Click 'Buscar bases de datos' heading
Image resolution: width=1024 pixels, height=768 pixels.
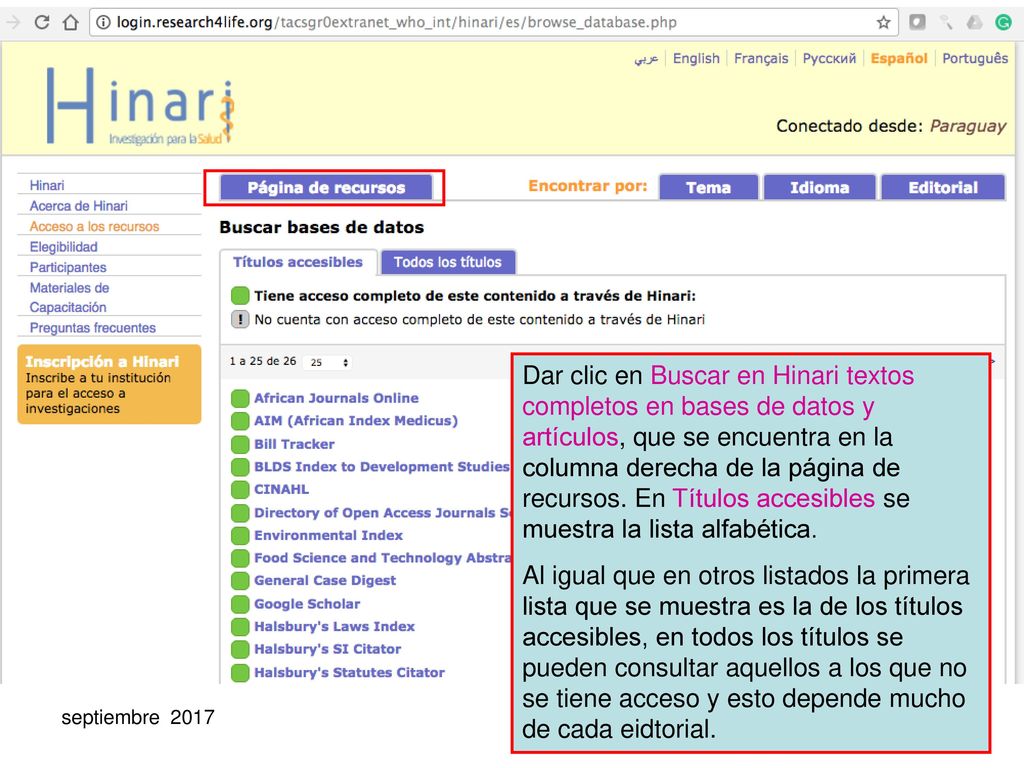pos(322,227)
